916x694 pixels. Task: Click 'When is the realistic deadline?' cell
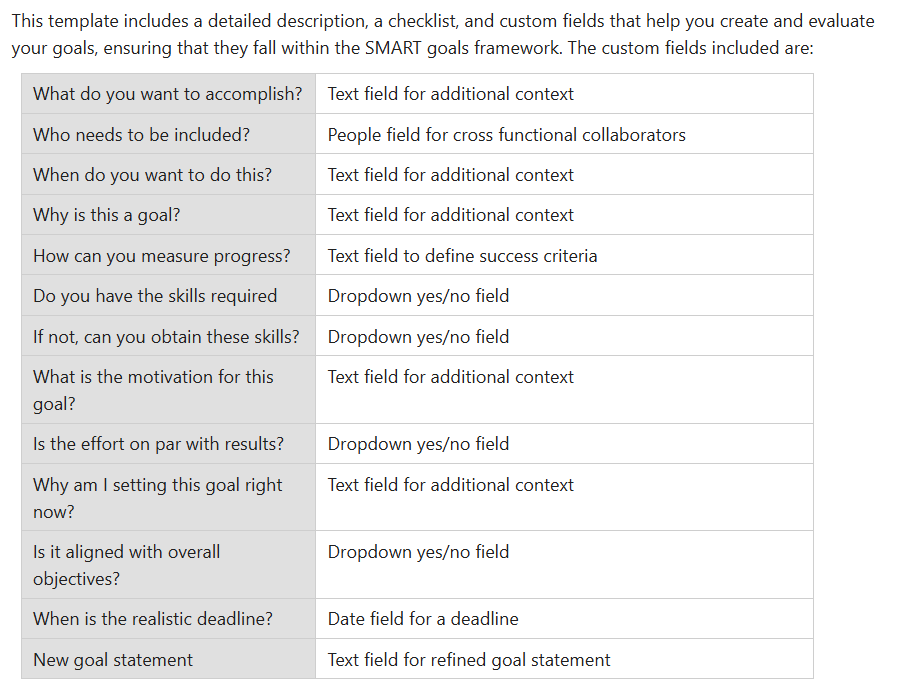point(152,619)
